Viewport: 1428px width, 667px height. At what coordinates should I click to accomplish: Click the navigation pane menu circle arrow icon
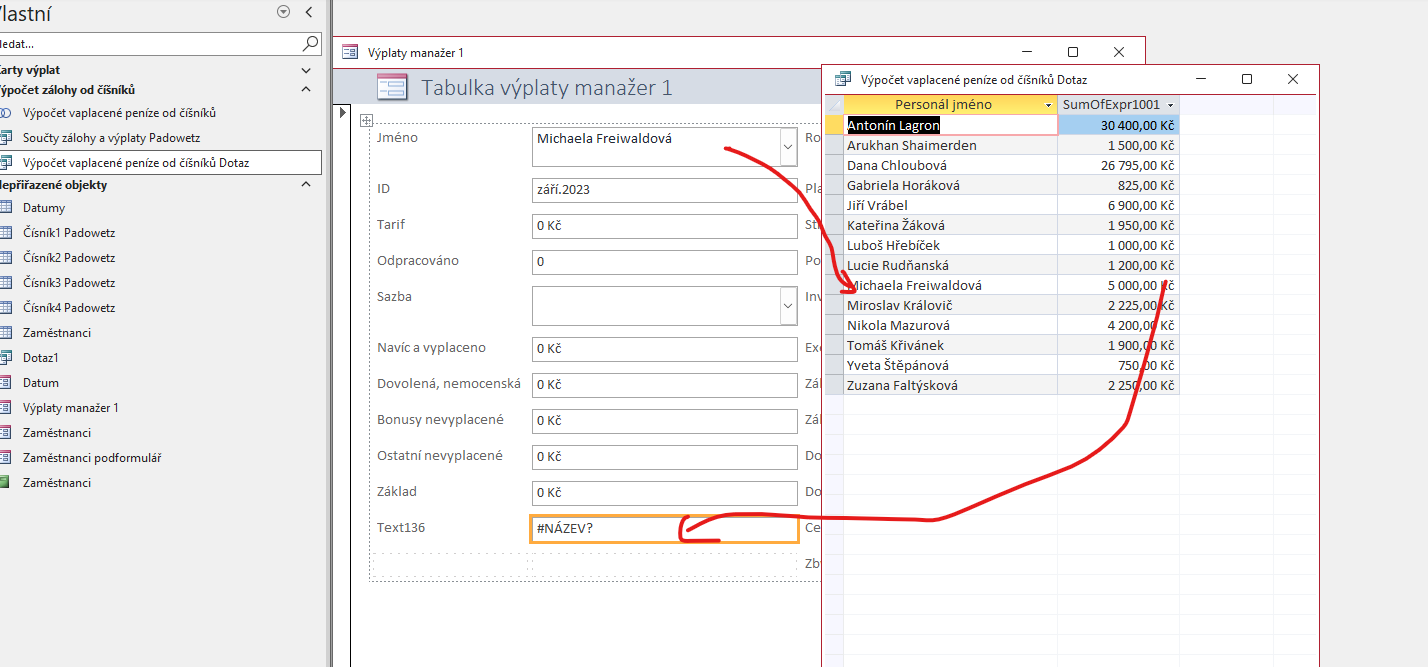[x=283, y=12]
